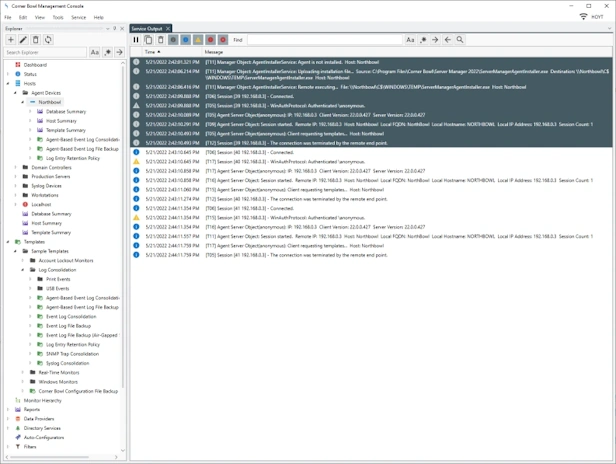616x464 pixels.
Task: Toggle the yellow warning message filter
Action: (198, 40)
